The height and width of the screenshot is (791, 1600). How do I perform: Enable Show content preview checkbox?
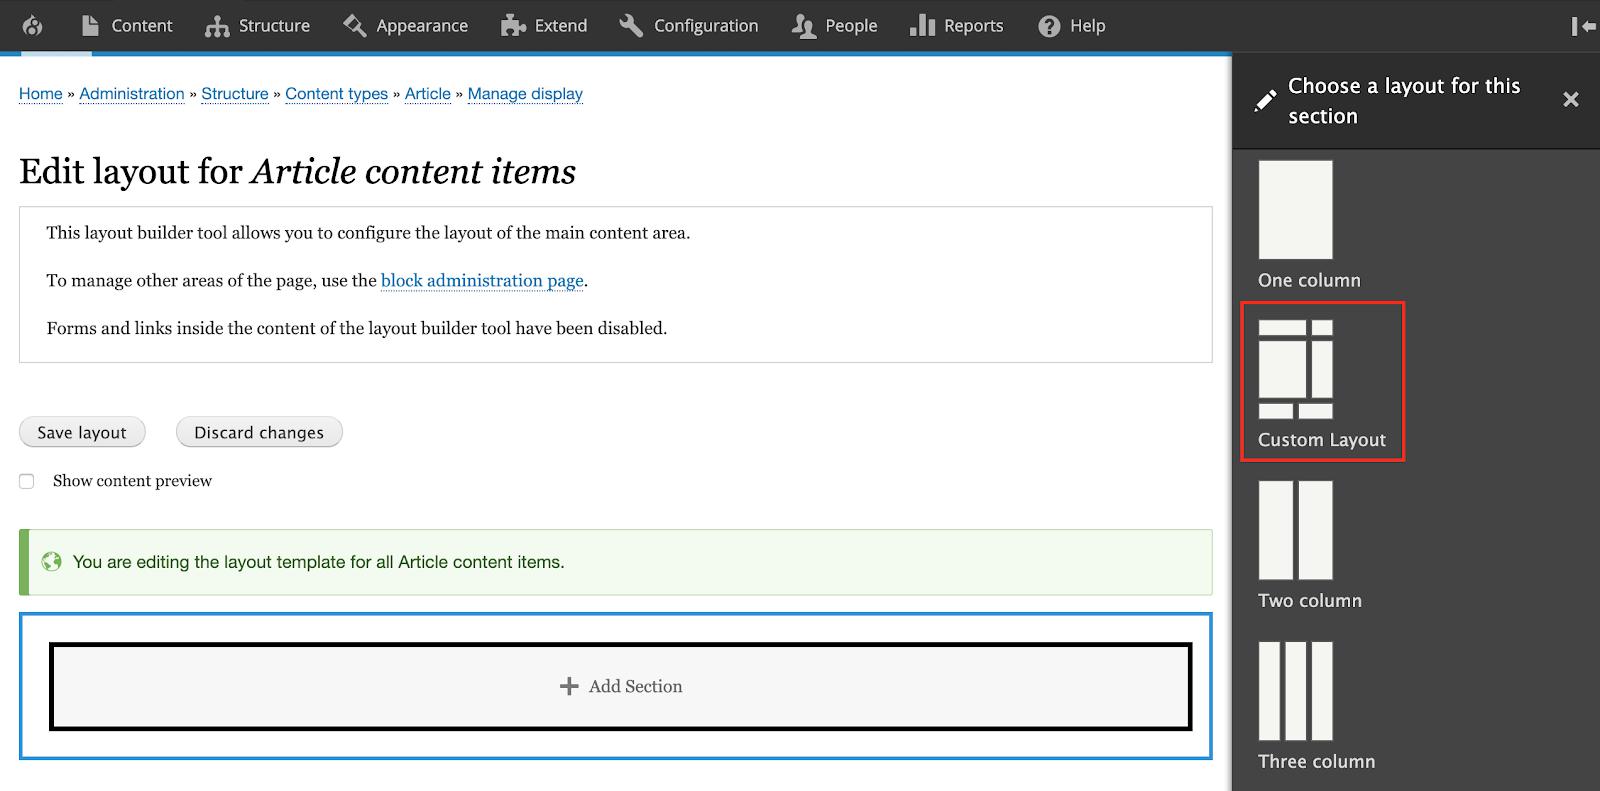coord(27,481)
